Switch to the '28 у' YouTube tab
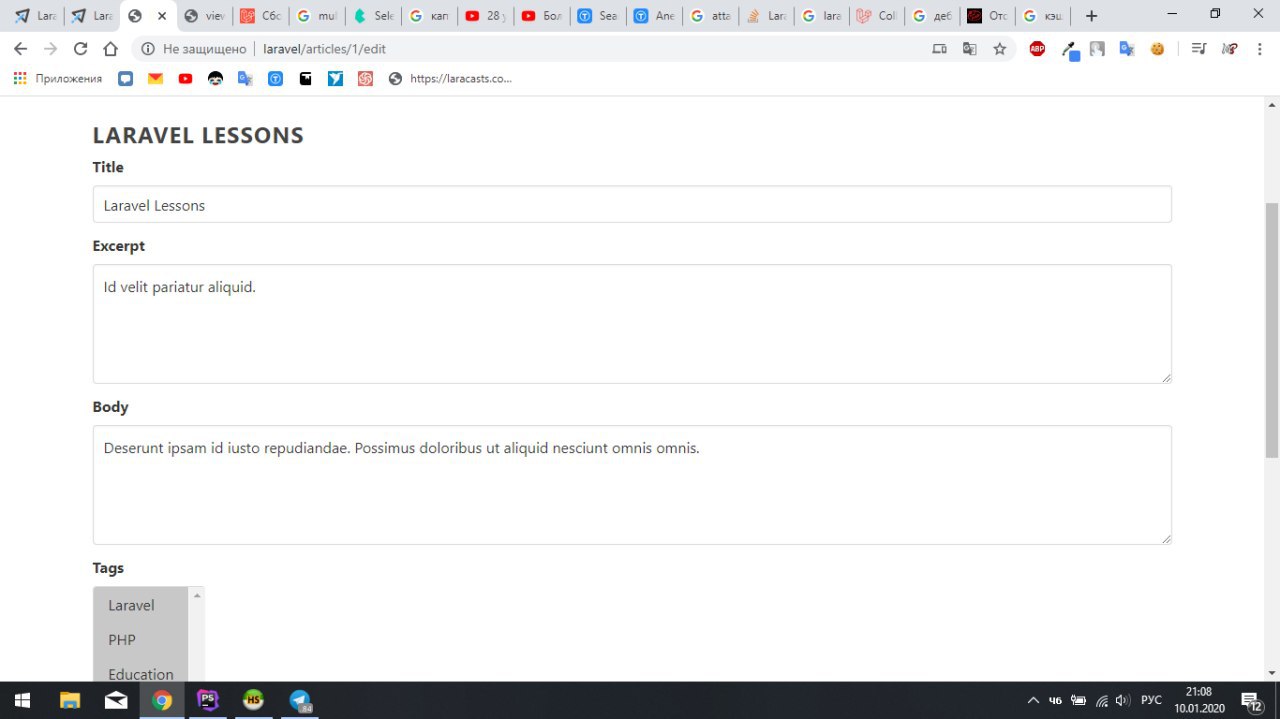 (x=485, y=16)
